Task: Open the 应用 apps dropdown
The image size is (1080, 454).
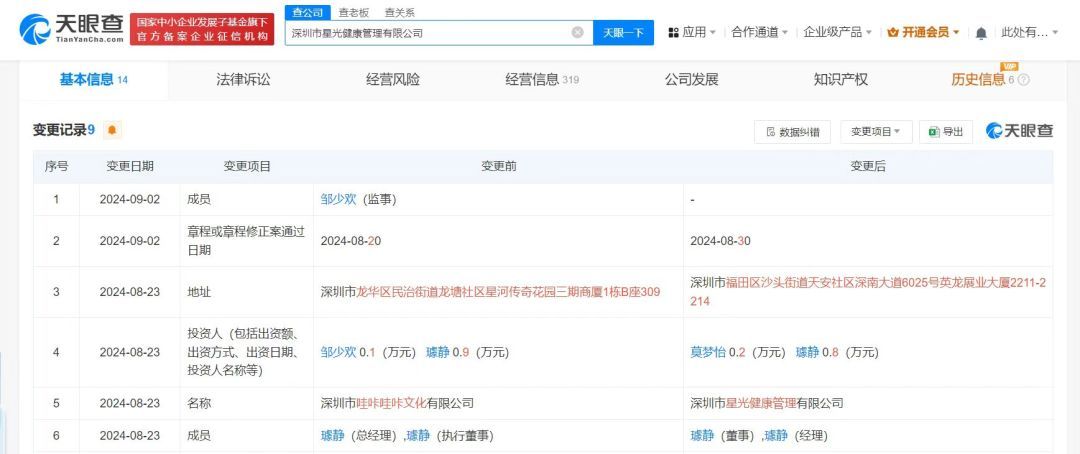Action: (x=691, y=32)
